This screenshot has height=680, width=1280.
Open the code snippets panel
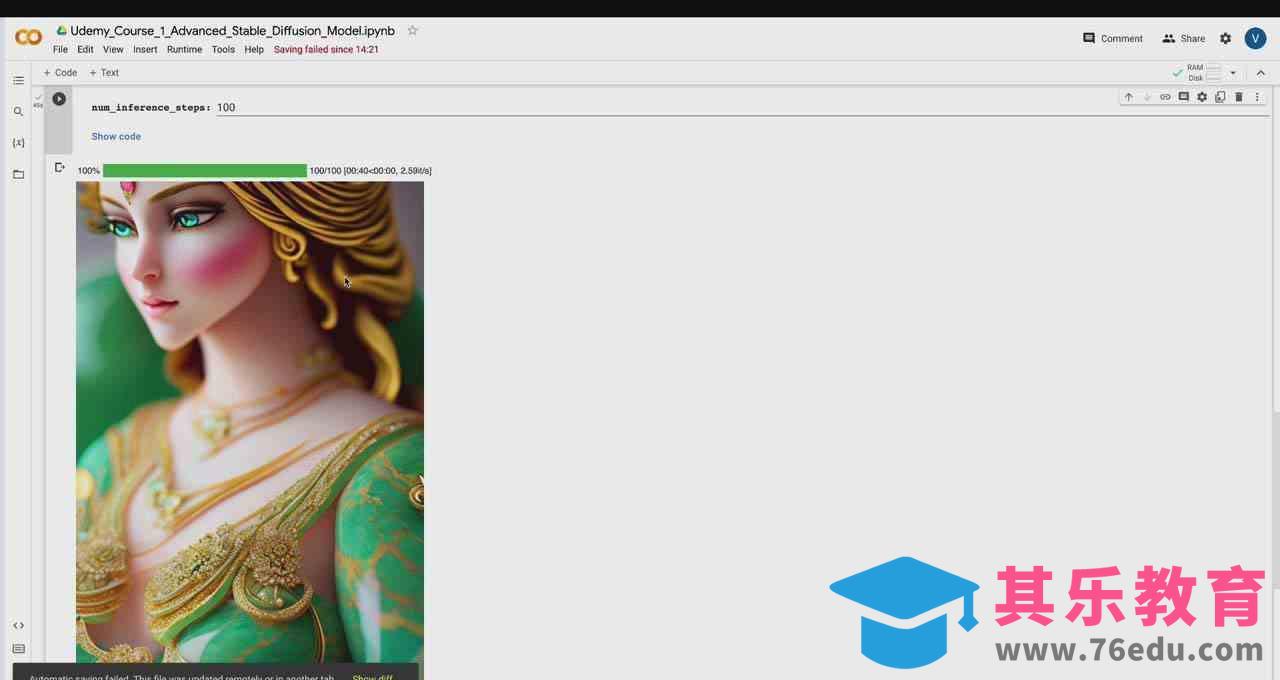coord(18,625)
